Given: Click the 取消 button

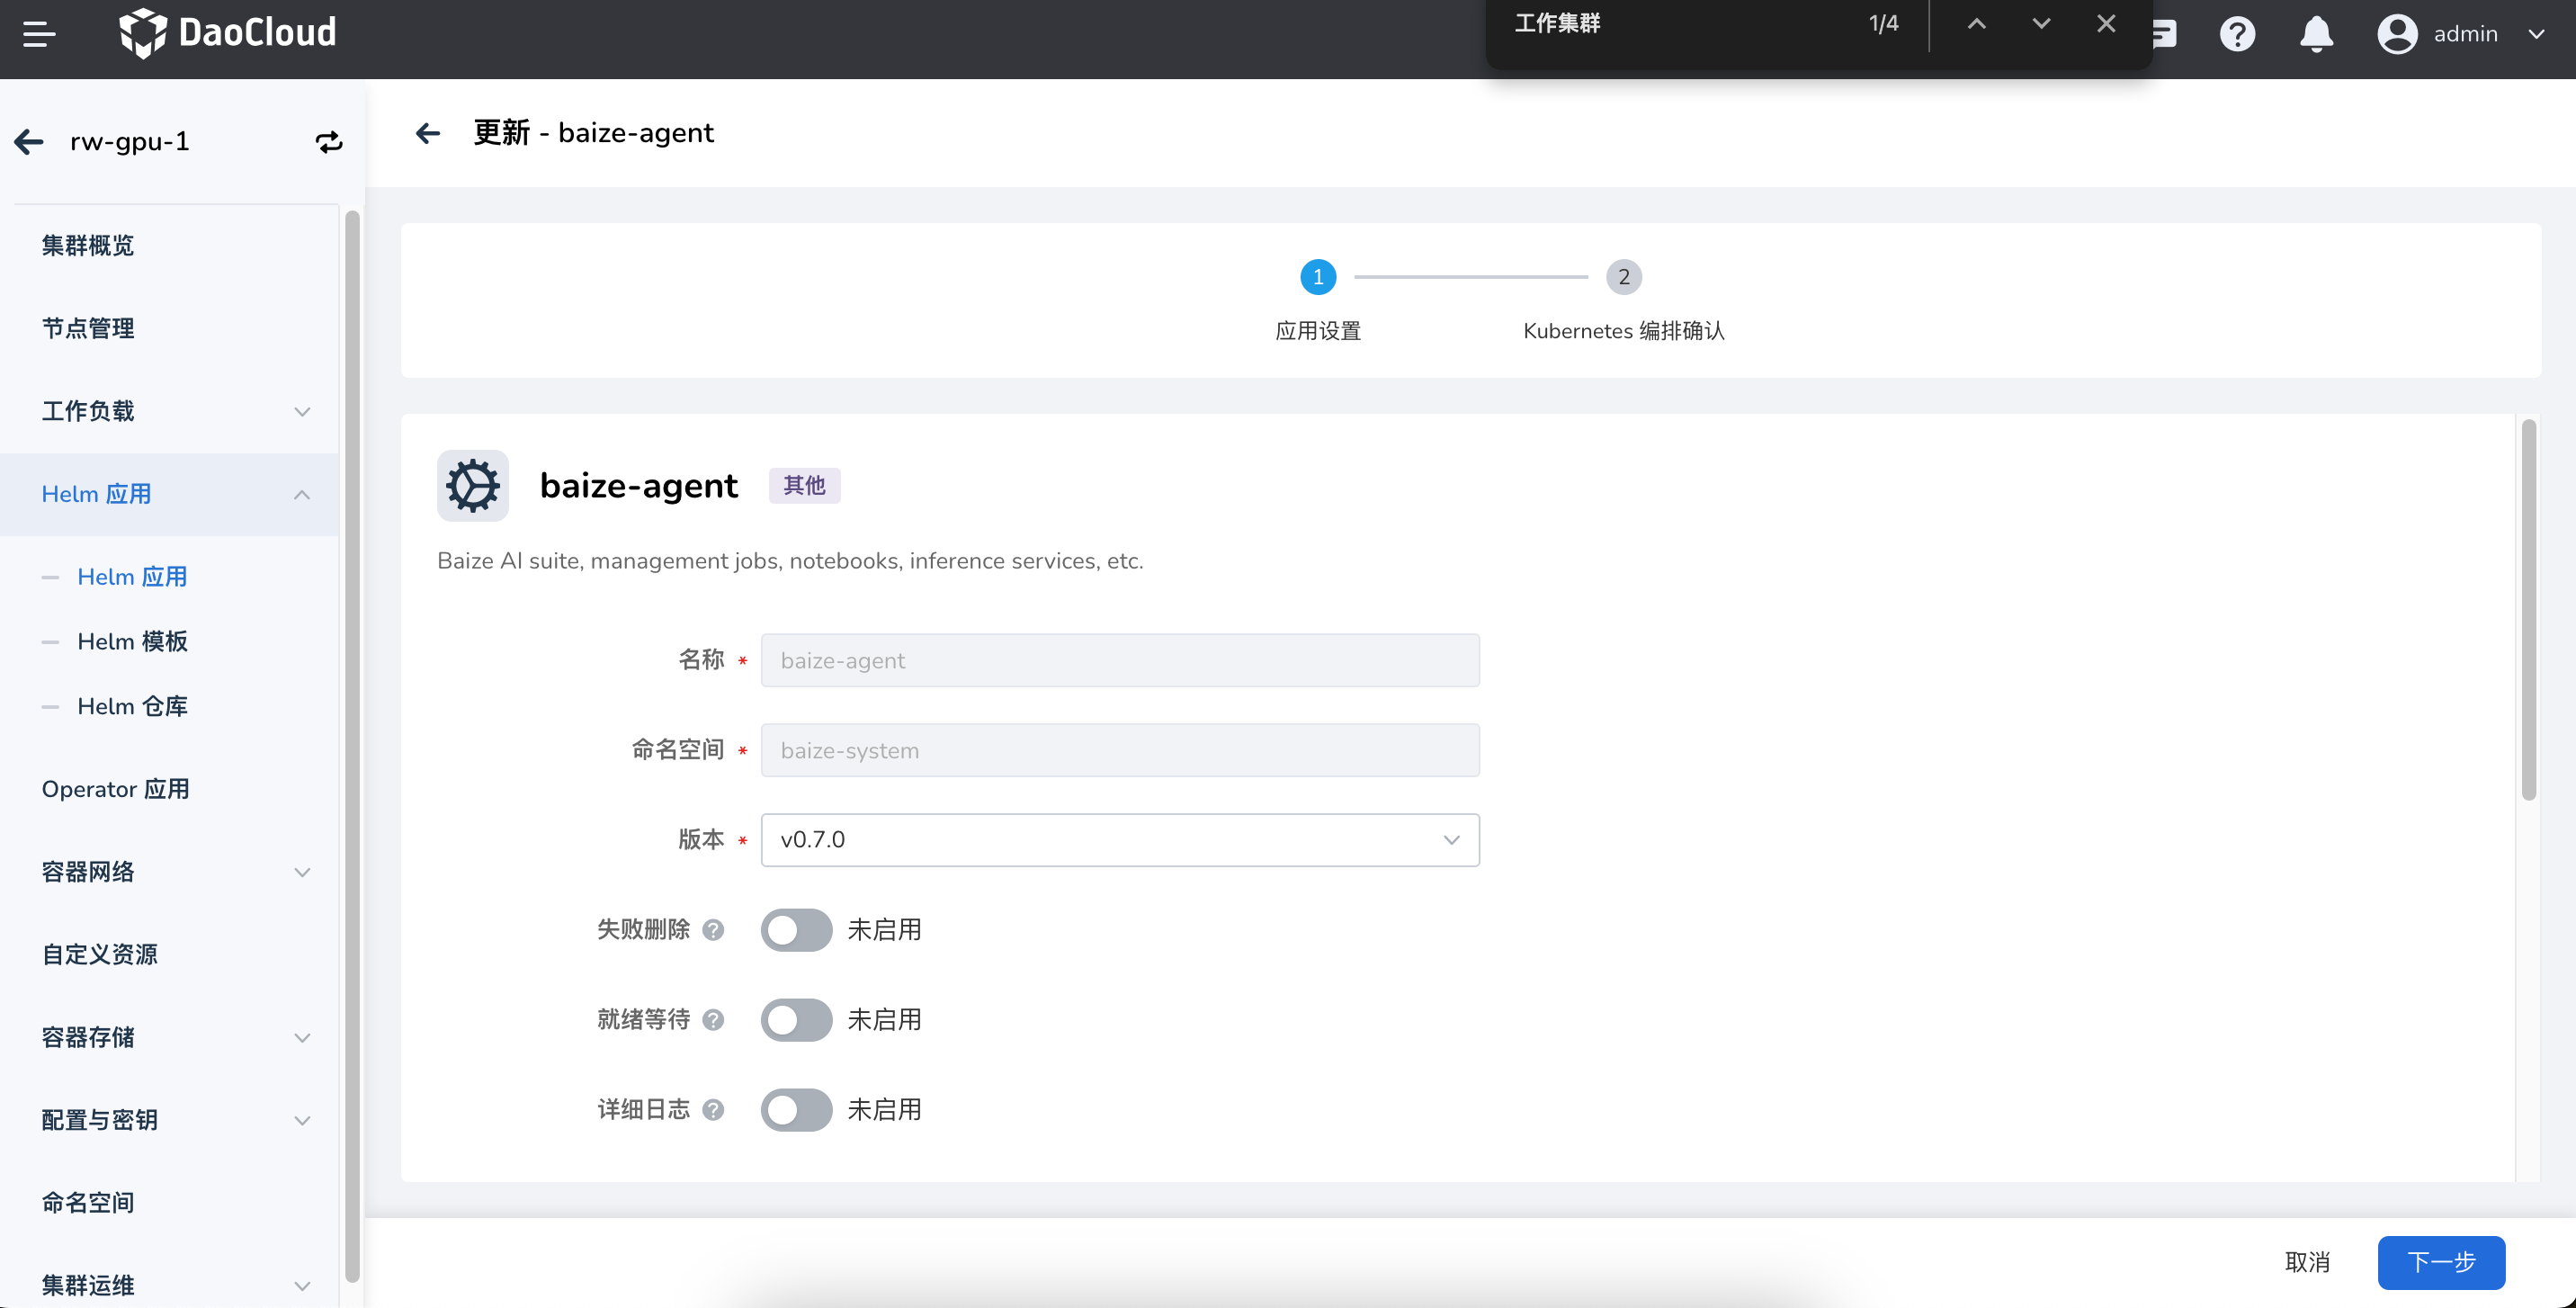Looking at the screenshot, I should point(2308,1262).
